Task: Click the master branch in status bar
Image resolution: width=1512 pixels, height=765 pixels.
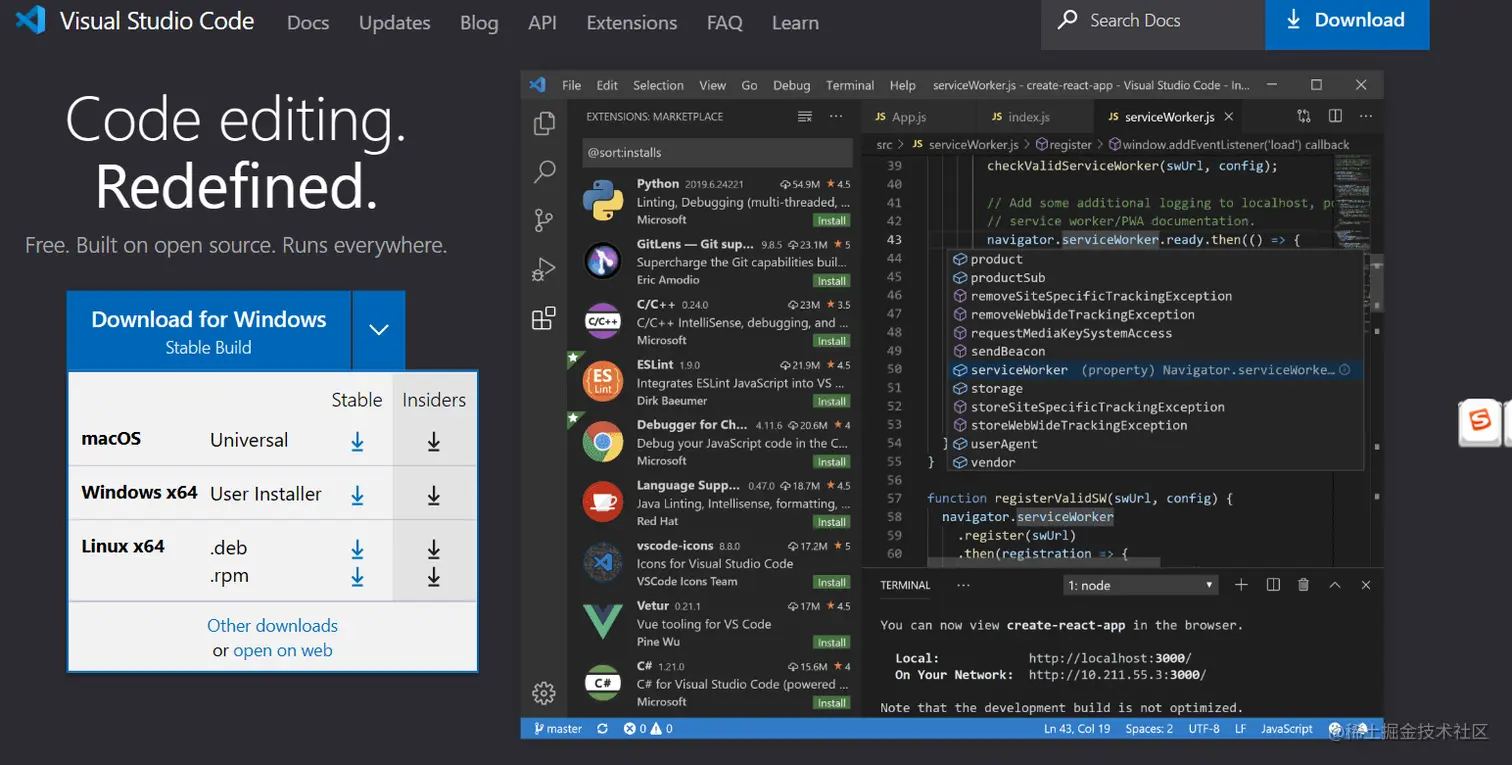Action: [558, 729]
